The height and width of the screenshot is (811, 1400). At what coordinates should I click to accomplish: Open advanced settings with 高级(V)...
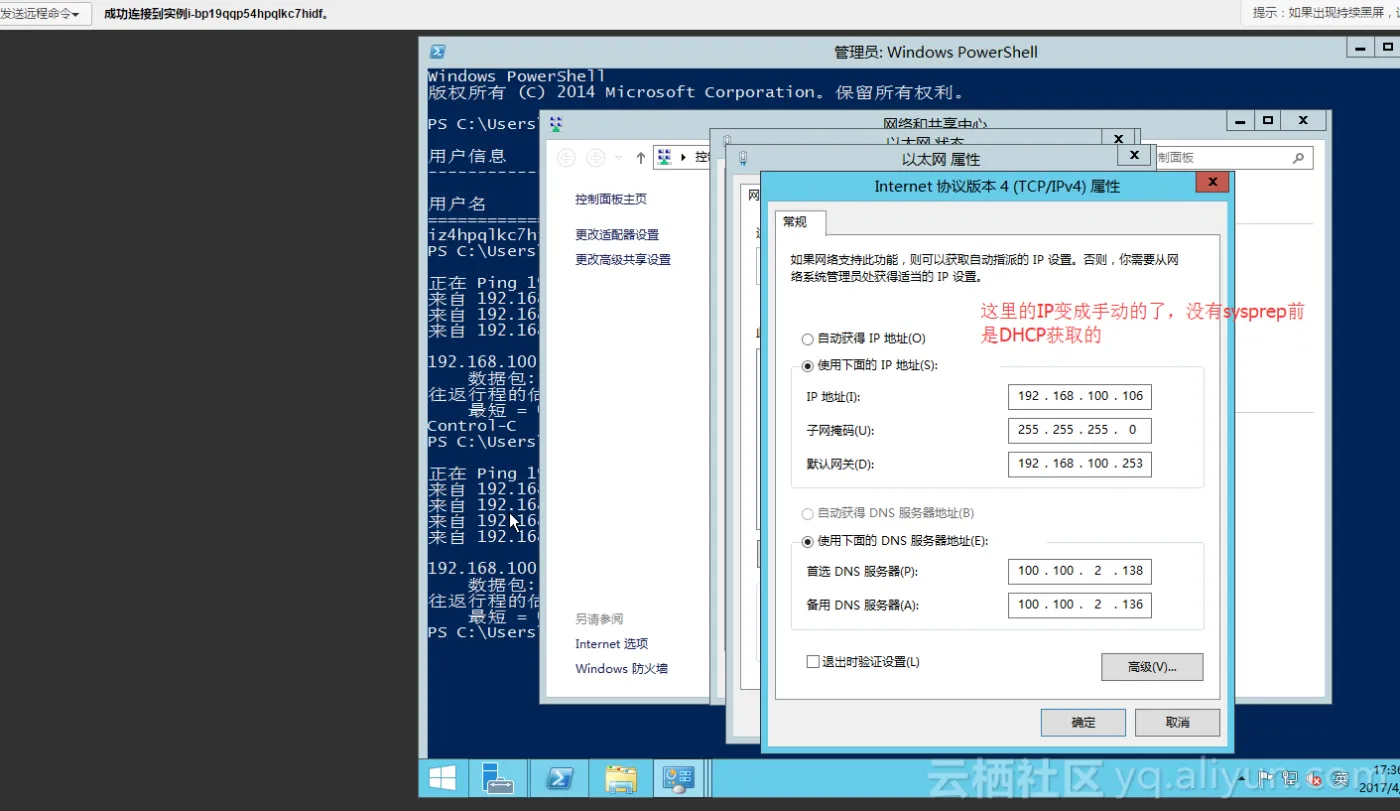tap(1151, 667)
